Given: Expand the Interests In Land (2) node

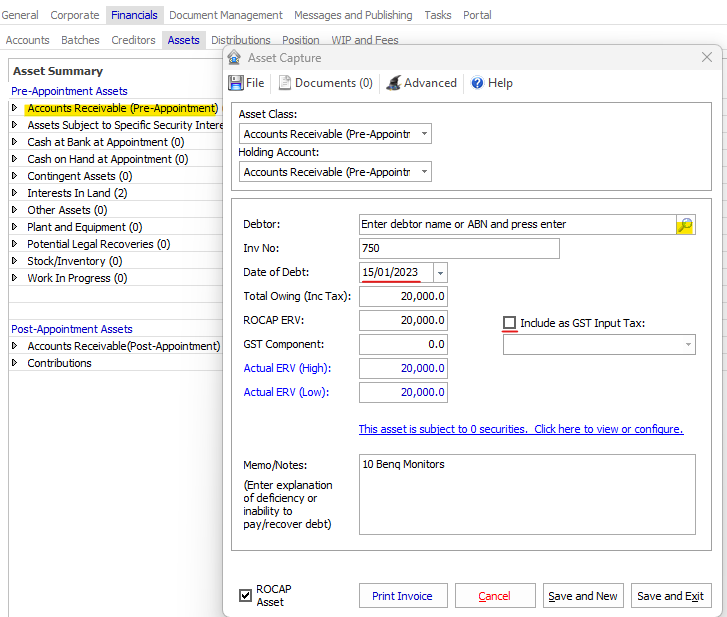Looking at the screenshot, I should pos(15,193).
